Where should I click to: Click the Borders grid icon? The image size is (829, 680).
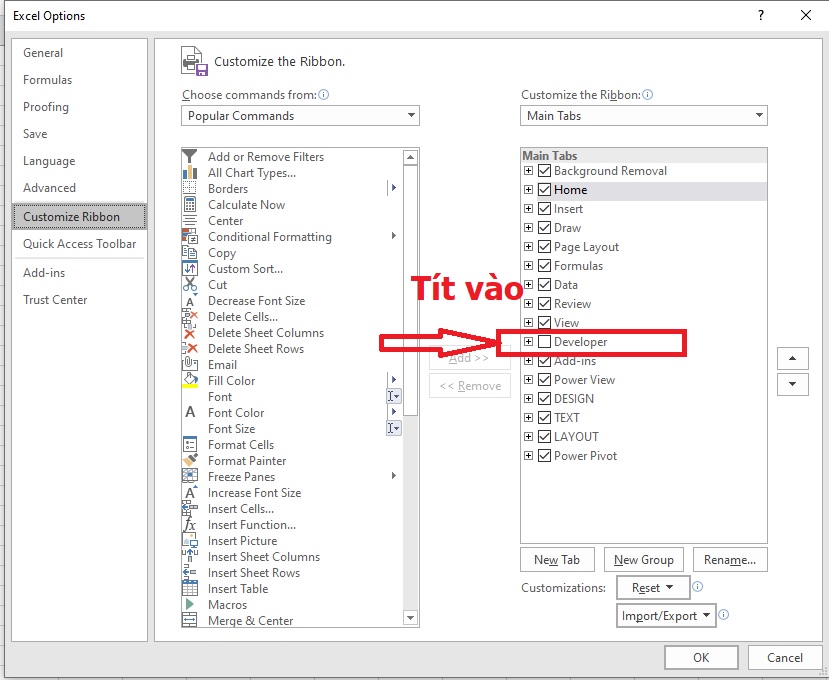190,188
